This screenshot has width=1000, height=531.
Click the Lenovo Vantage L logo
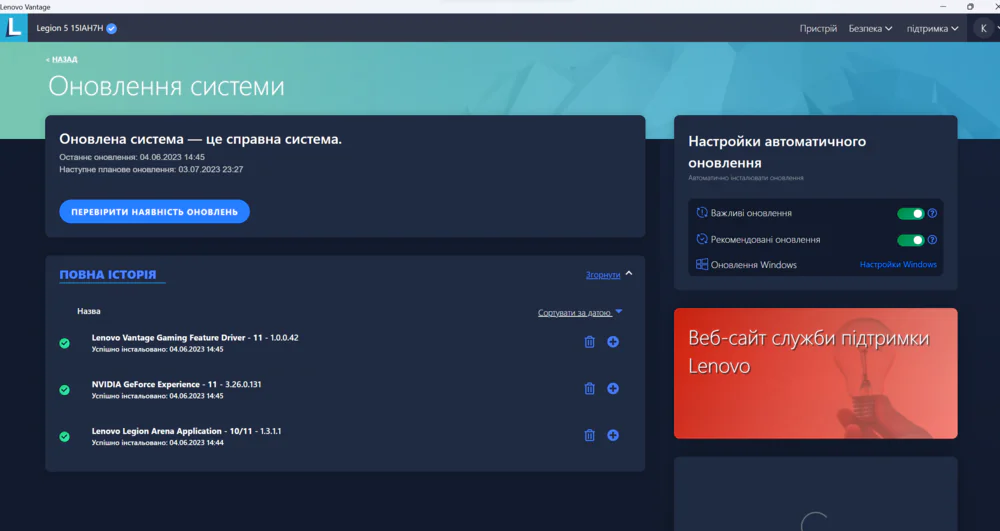coord(13,28)
